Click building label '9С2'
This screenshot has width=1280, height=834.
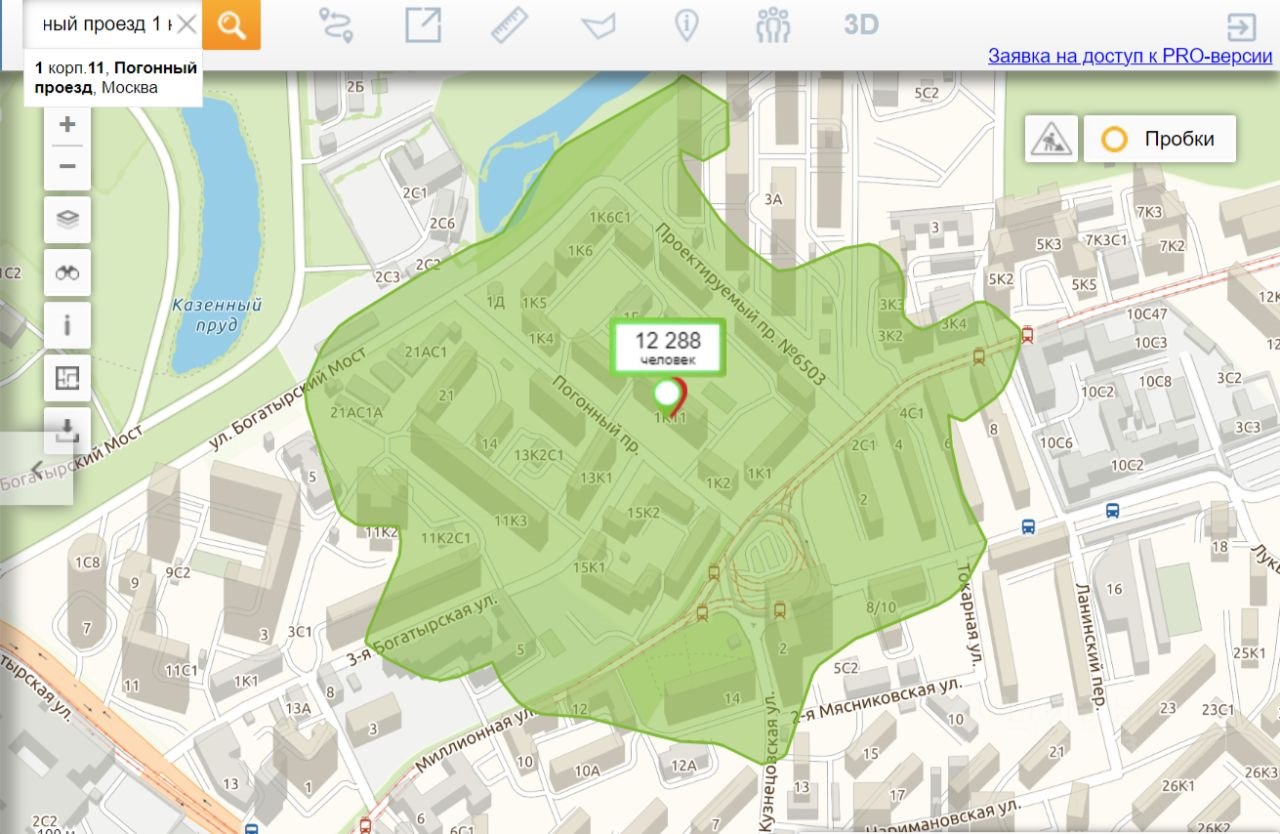pyautogui.click(x=178, y=573)
